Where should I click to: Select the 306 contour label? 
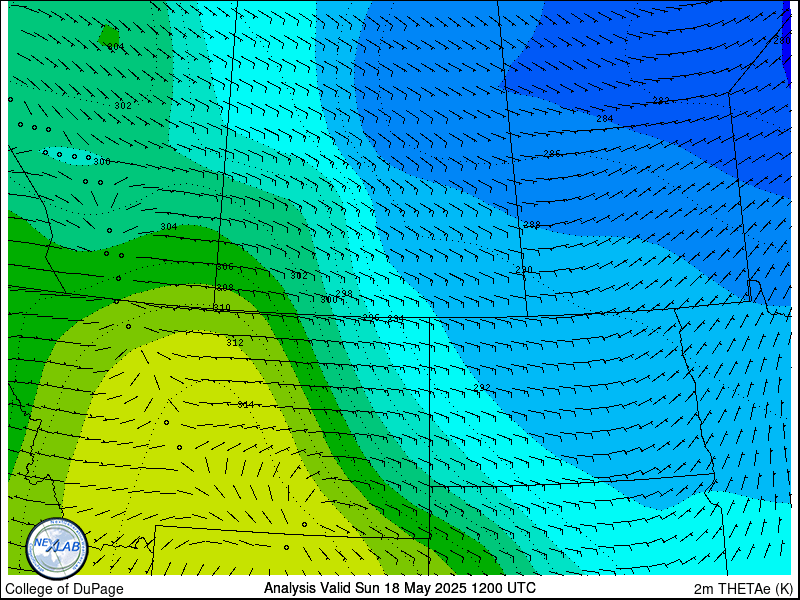click(225, 267)
